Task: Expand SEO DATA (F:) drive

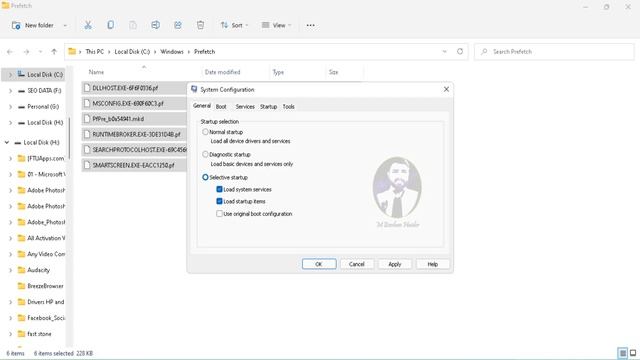Action: tap(11, 91)
